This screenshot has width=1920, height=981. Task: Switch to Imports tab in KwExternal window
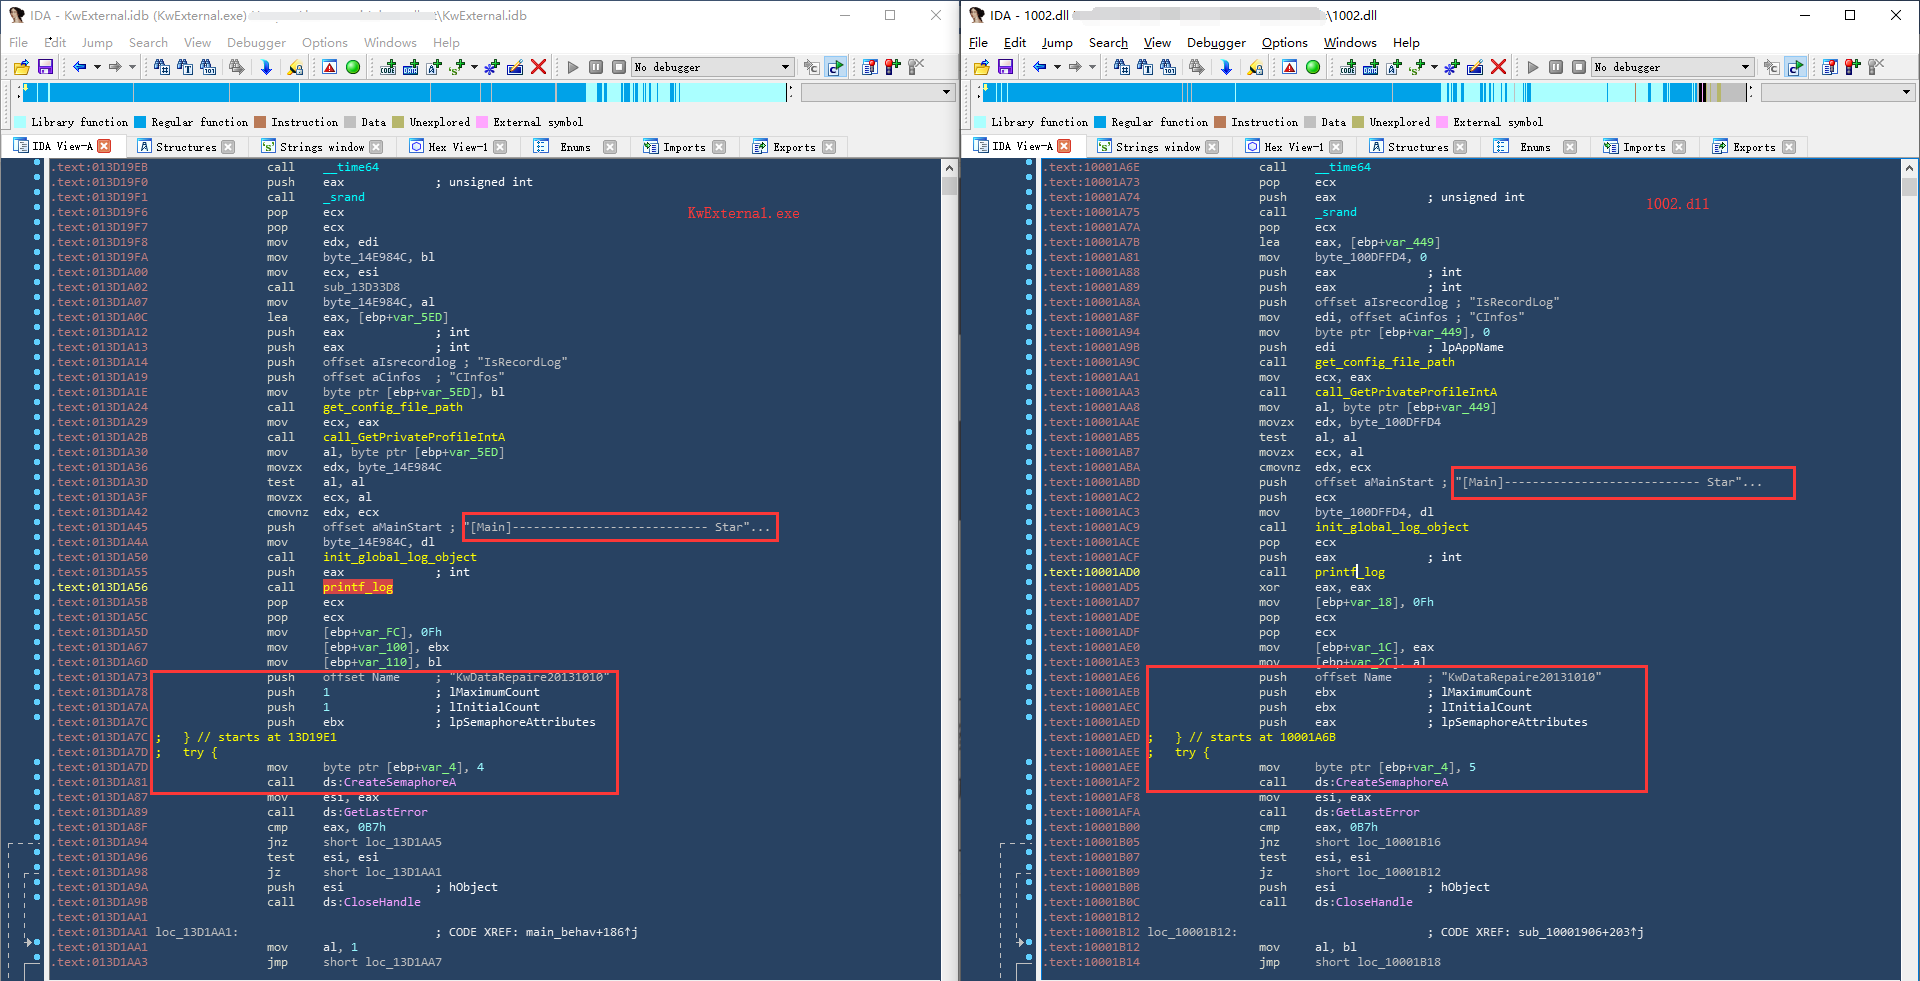(x=684, y=147)
